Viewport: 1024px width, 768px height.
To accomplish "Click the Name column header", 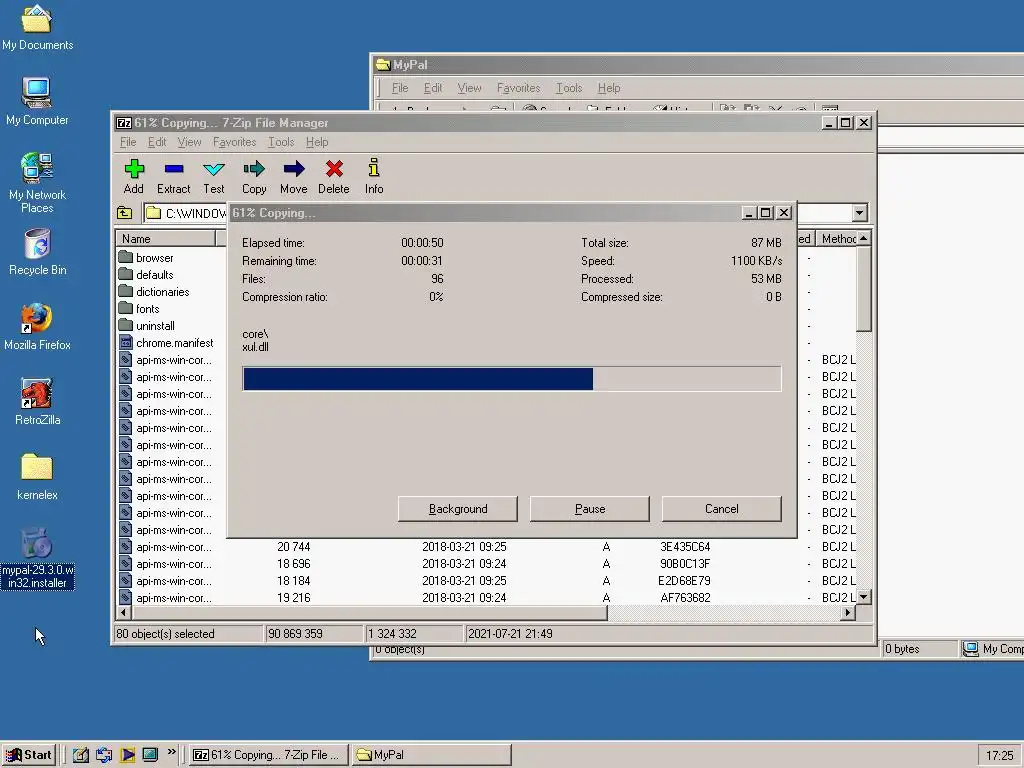I will pyautogui.click(x=166, y=239).
